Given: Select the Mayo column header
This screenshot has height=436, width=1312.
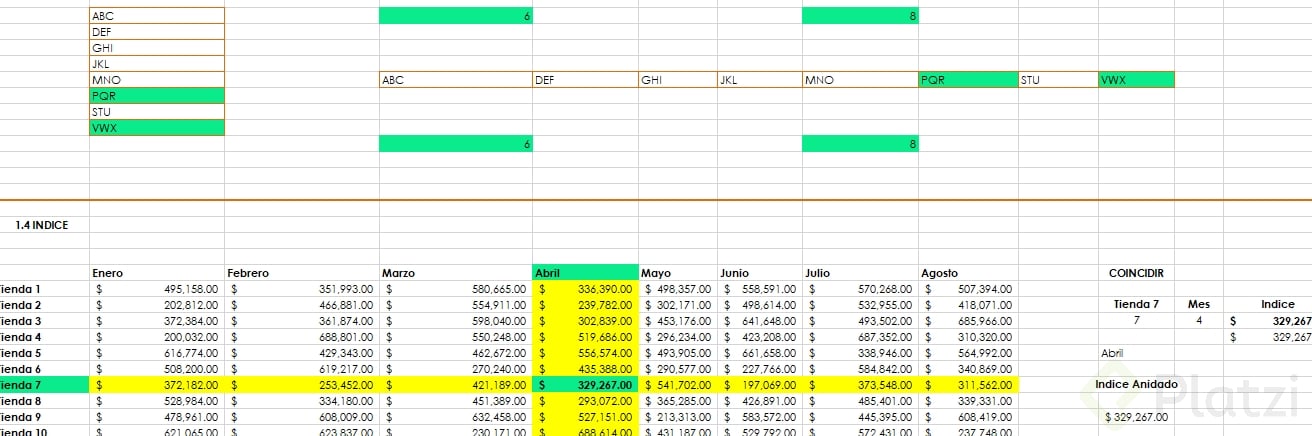Looking at the screenshot, I should point(677,272).
